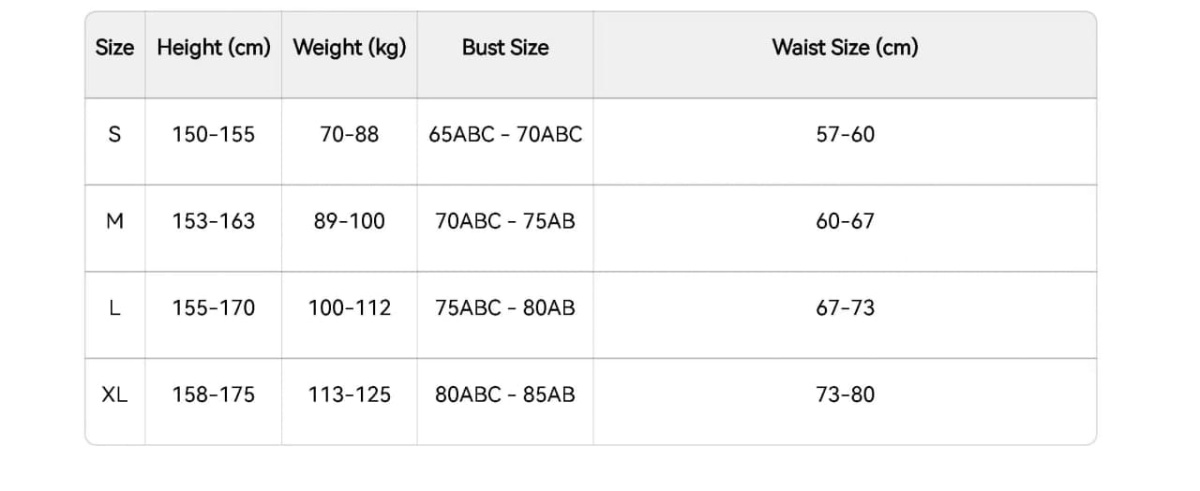Select weight cell 100-112
The height and width of the screenshot is (491, 1200).
(349, 308)
